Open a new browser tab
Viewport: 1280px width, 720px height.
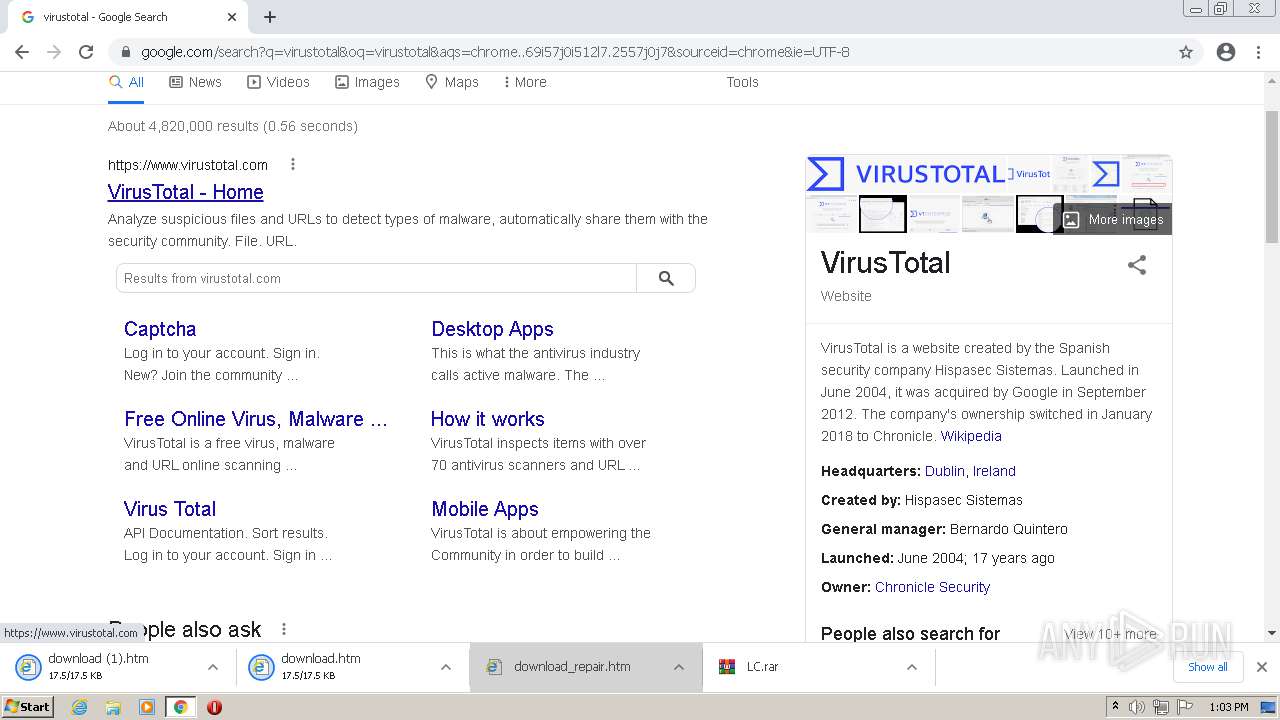270,17
